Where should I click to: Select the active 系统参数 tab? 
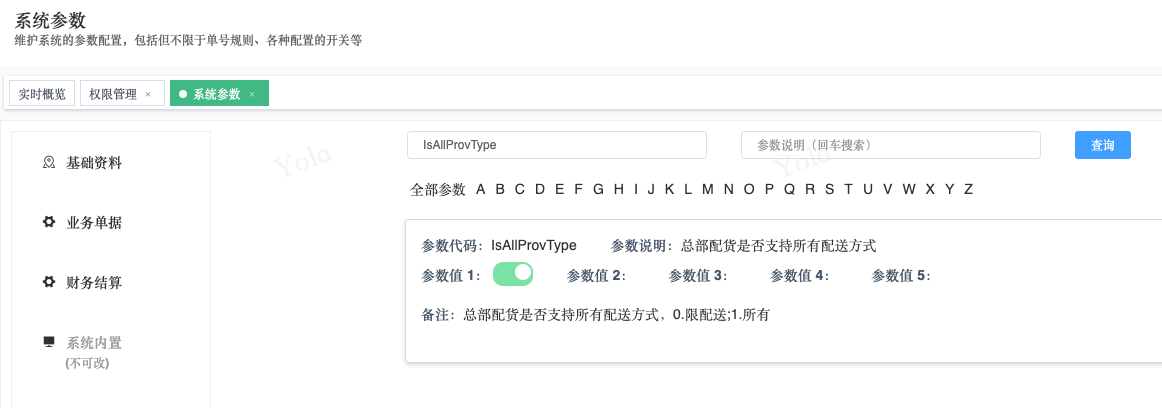[x=219, y=94]
